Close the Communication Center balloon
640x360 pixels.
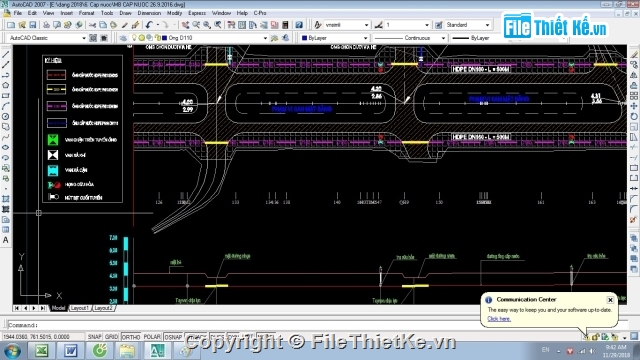(x=610, y=300)
